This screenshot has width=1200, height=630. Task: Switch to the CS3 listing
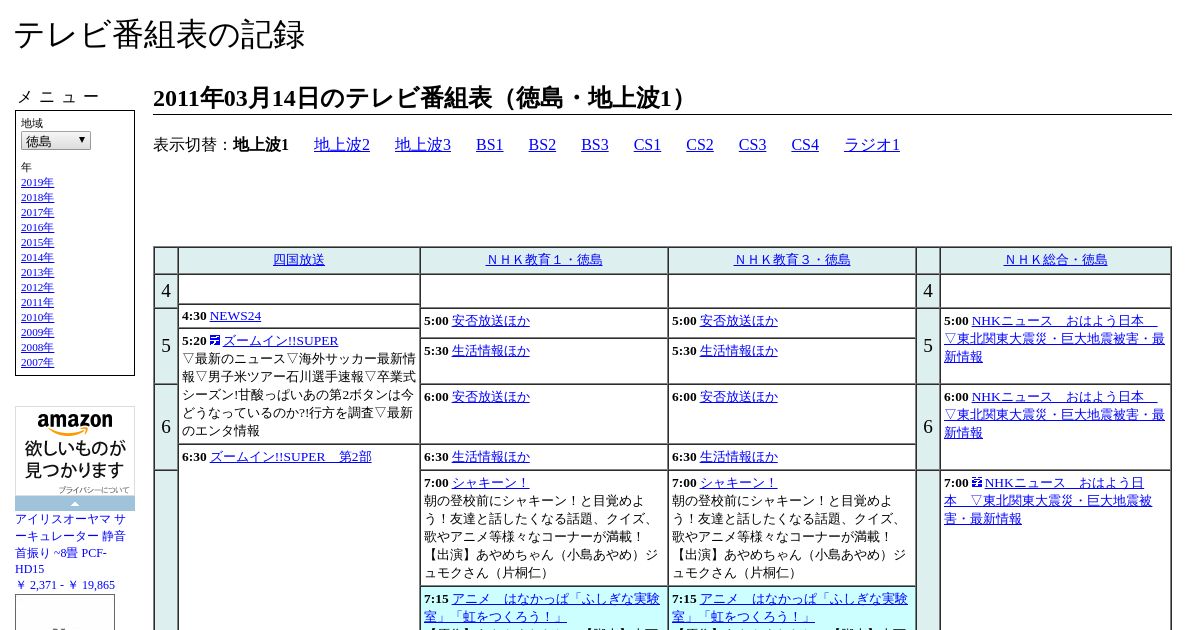coord(752,145)
